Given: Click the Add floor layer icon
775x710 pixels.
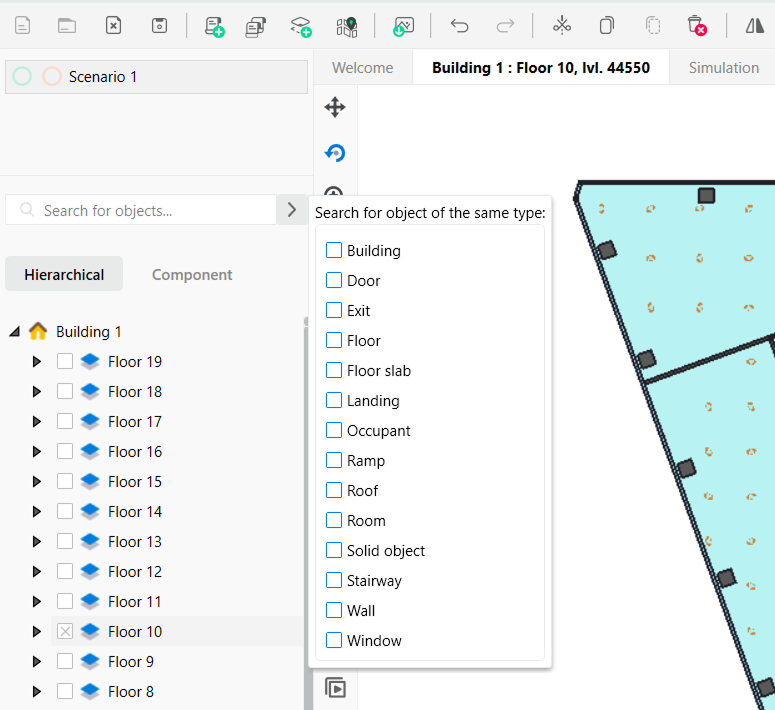Looking at the screenshot, I should (x=301, y=27).
